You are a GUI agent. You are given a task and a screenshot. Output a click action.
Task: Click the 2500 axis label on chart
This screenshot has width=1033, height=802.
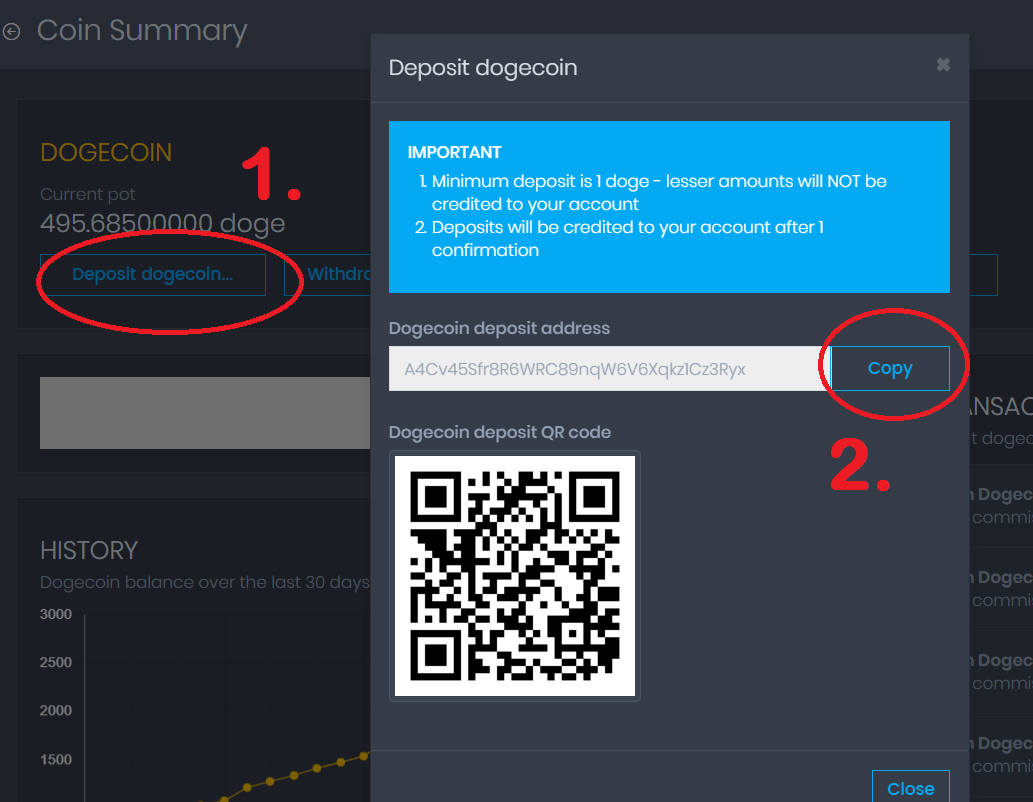56,662
